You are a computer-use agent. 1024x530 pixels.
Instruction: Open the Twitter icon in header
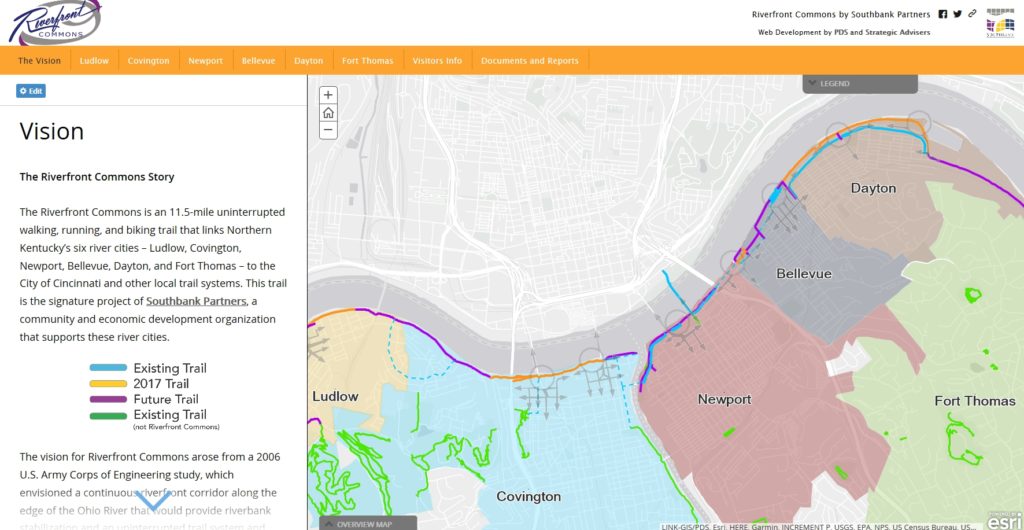tap(957, 14)
